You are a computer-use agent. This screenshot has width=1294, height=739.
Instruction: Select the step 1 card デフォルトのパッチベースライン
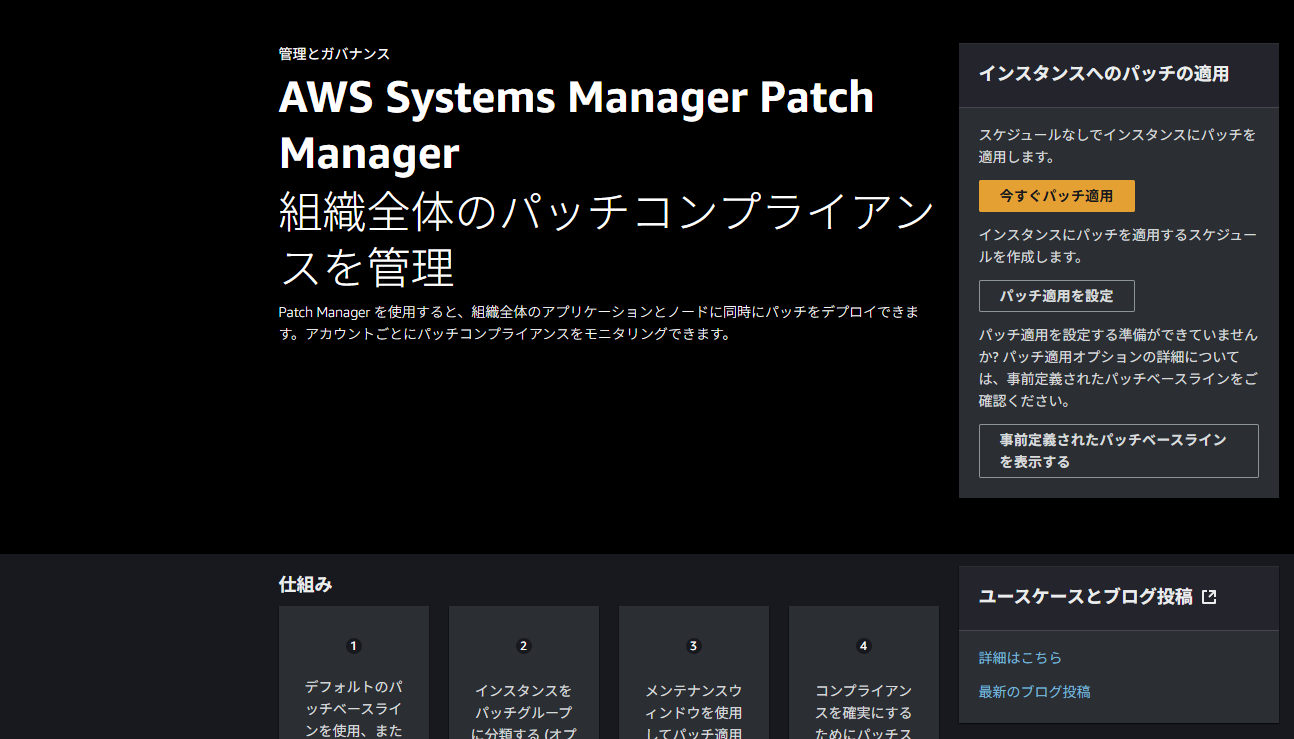tap(354, 672)
